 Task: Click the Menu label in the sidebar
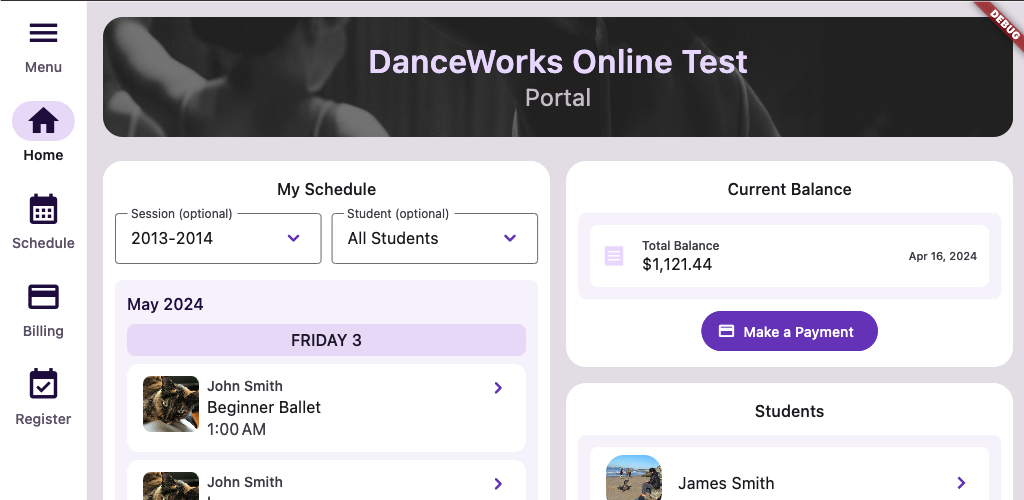[x=43, y=67]
